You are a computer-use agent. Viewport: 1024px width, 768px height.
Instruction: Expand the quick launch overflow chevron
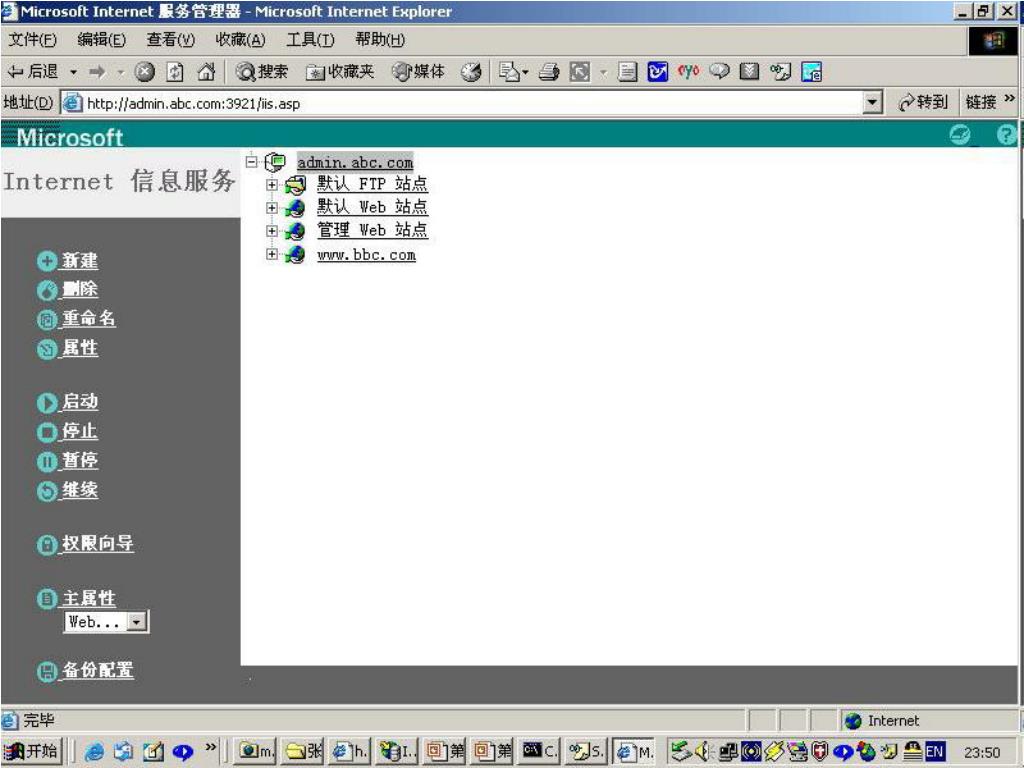(x=210, y=746)
